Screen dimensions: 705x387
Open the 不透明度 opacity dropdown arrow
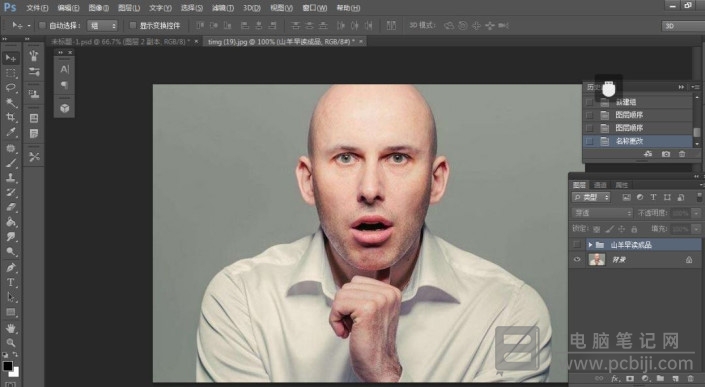(x=697, y=213)
